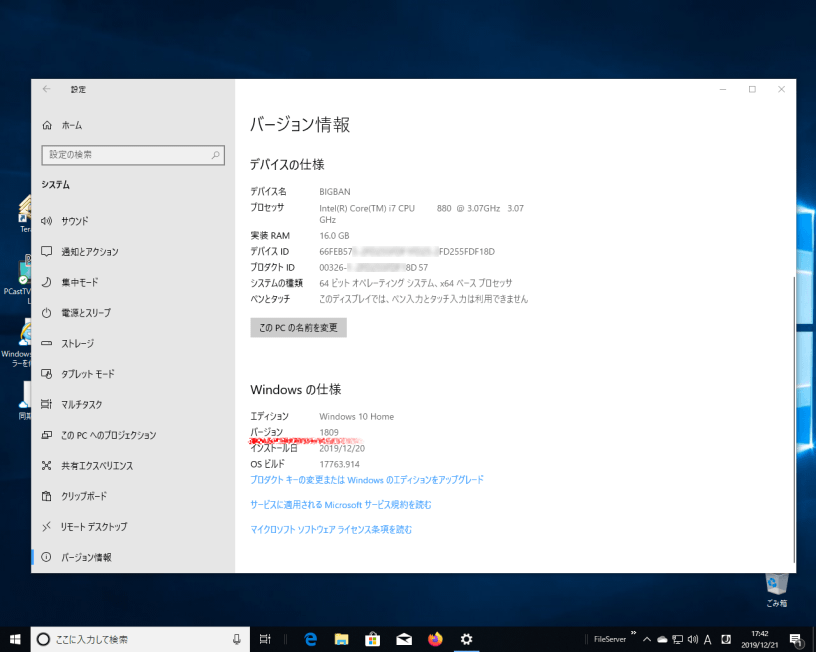Open 電源とスリープ settings
The image size is (816, 652).
133,313
